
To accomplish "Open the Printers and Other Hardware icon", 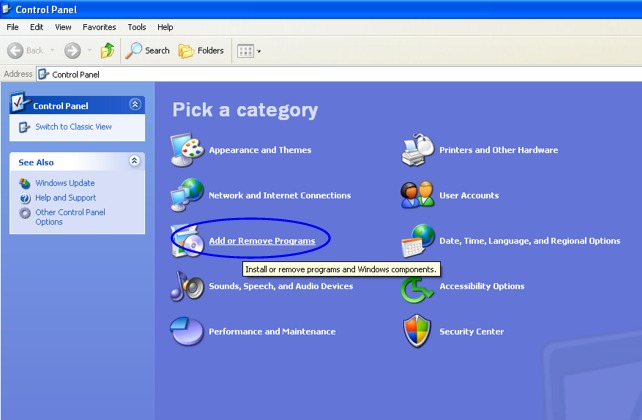I will tap(418, 150).
